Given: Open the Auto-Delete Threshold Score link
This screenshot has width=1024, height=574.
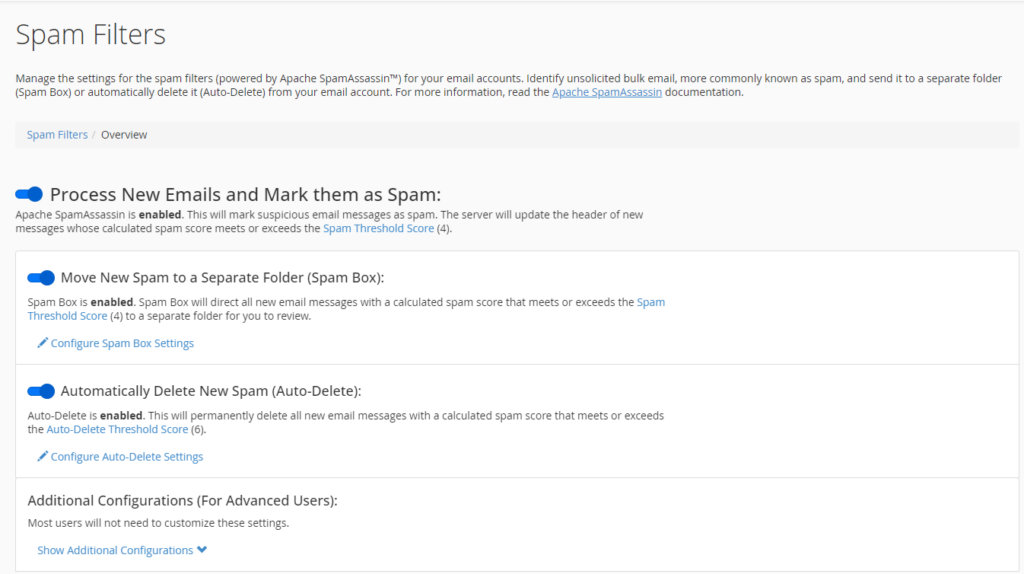Looking at the screenshot, I should pos(117,429).
